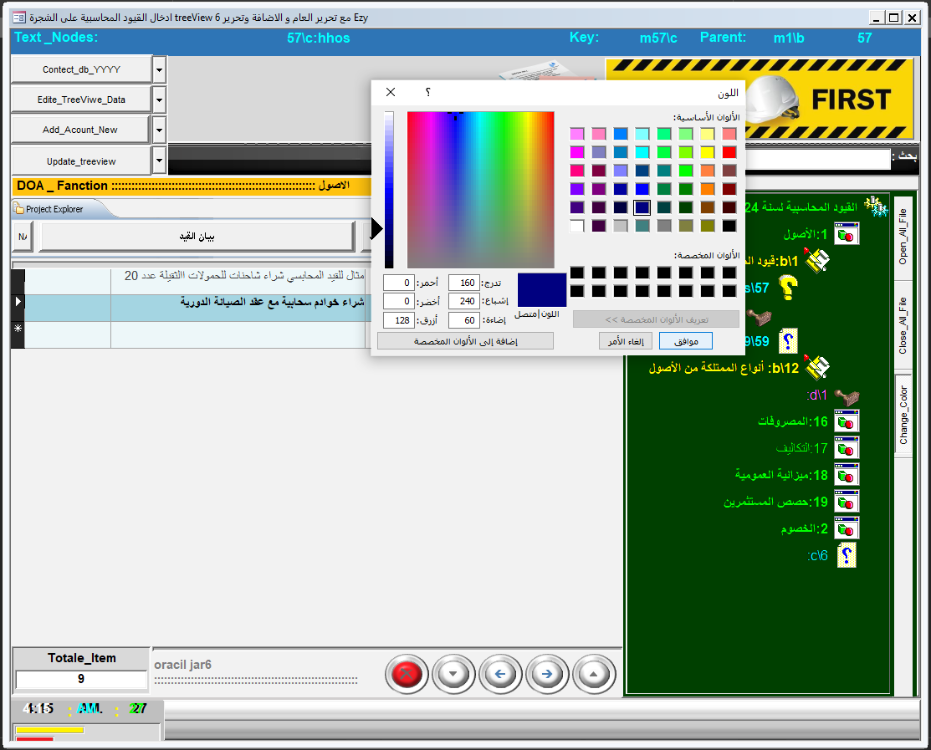Pick the bright red basic color swatch
The width and height of the screenshot is (931, 750).
(x=729, y=152)
